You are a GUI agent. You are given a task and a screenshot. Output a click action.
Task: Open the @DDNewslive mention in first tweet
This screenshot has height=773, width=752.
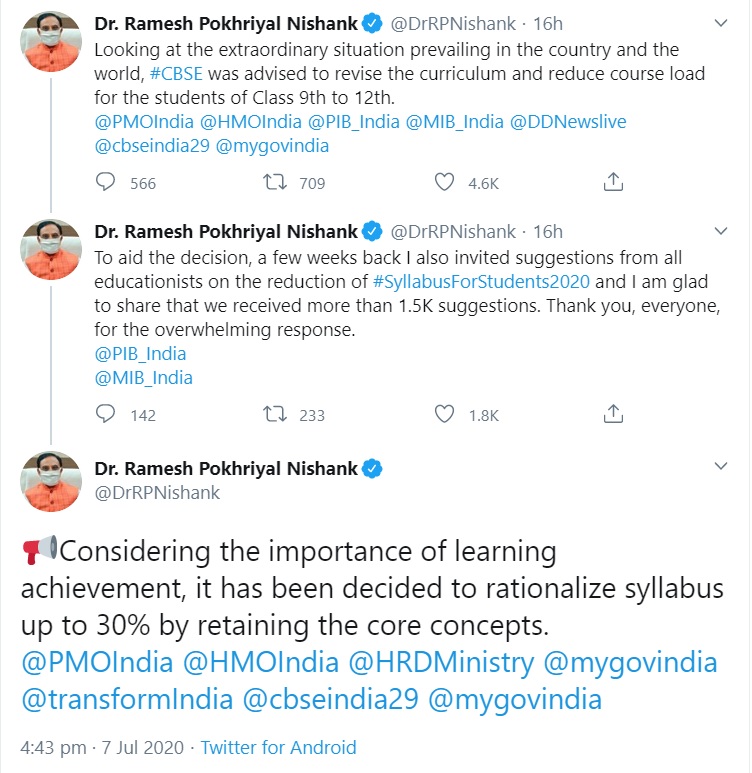click(568, 121)
